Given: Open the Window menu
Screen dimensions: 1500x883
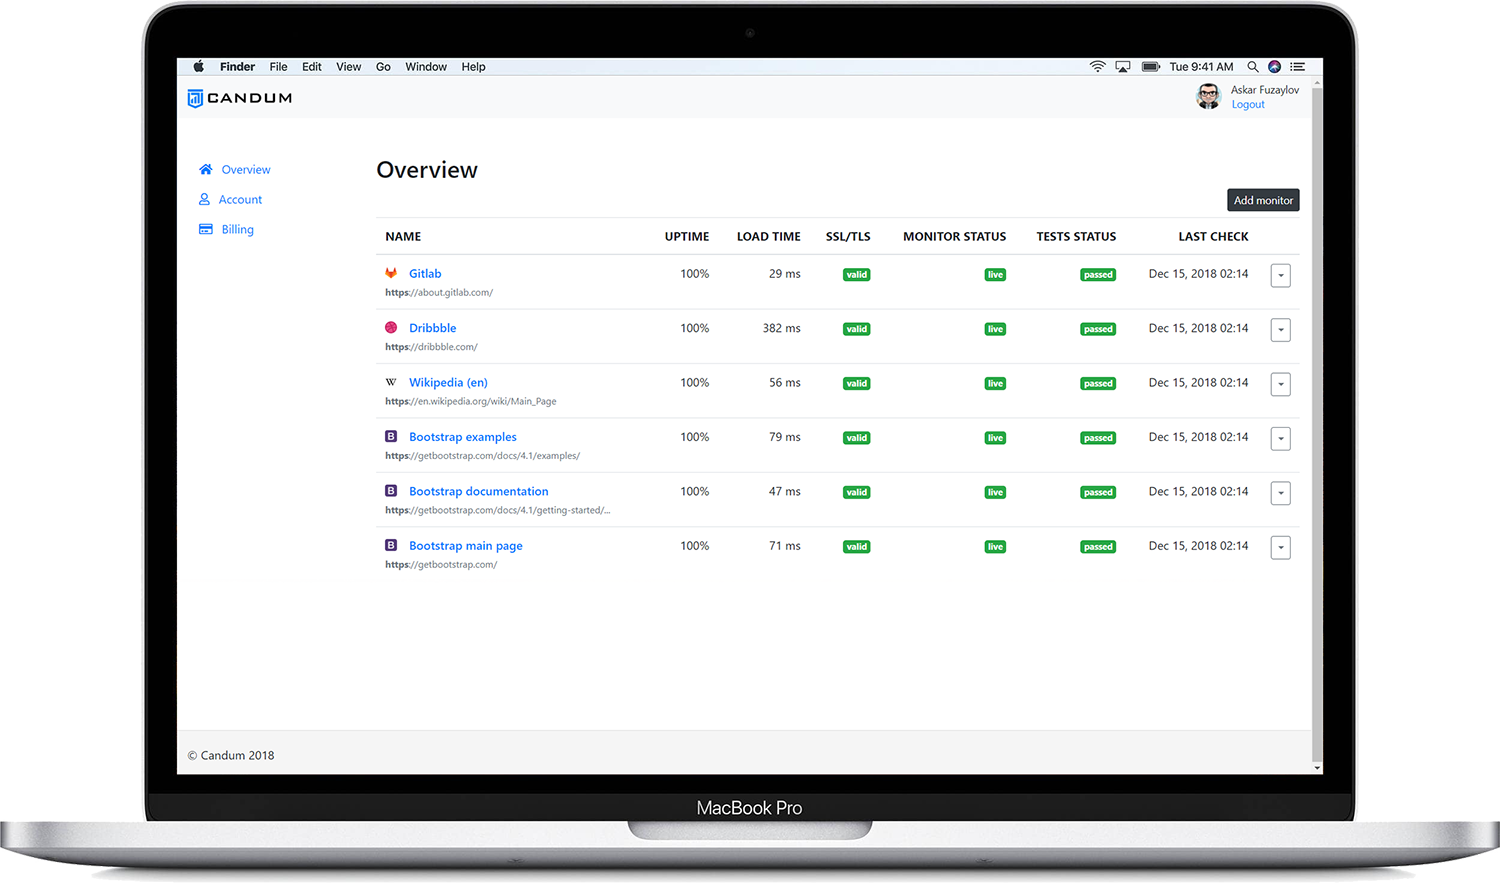Looking at the screenshot, I should click(x=426, y=67).
